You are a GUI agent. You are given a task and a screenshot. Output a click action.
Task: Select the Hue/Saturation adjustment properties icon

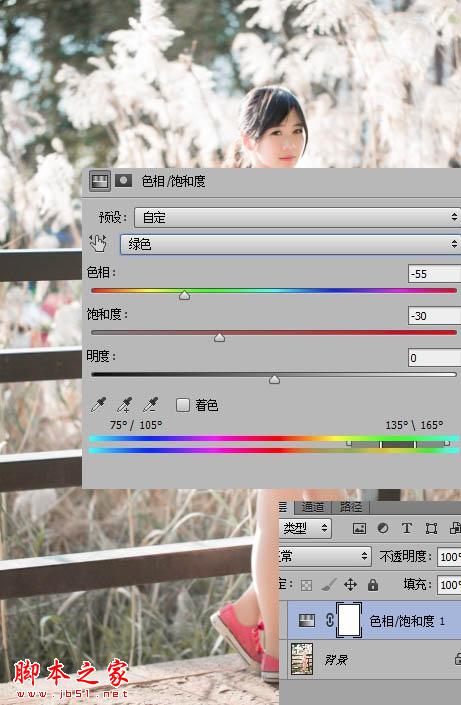point(99,181)
